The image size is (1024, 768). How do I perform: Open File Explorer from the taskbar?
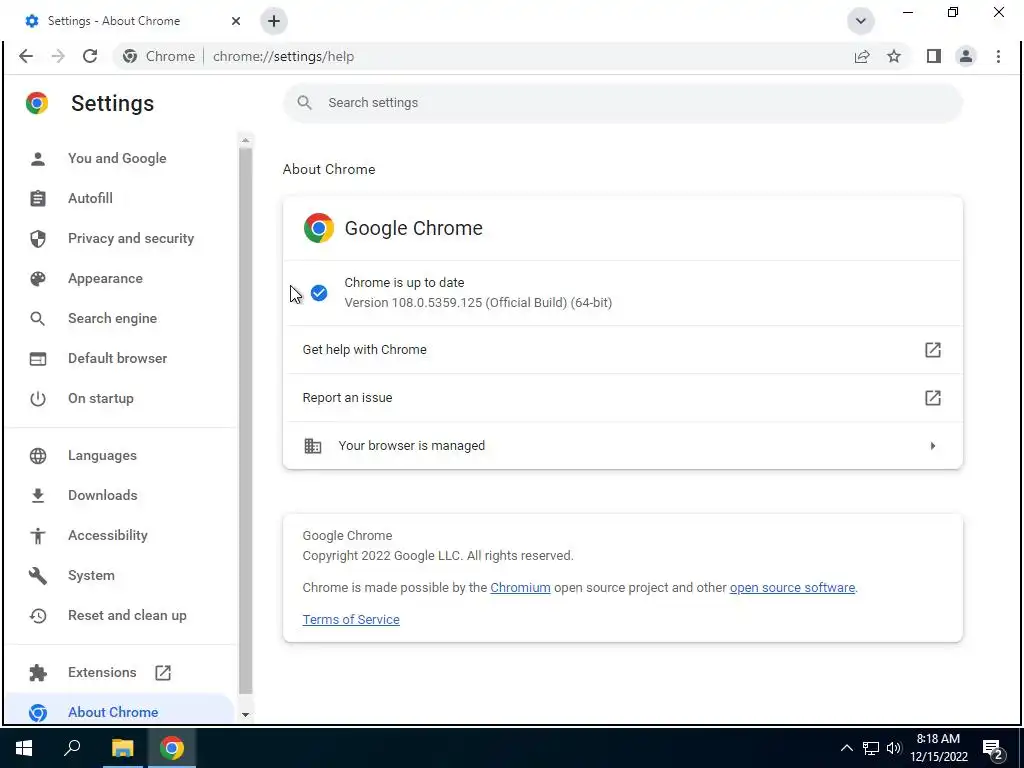point(122,748)
